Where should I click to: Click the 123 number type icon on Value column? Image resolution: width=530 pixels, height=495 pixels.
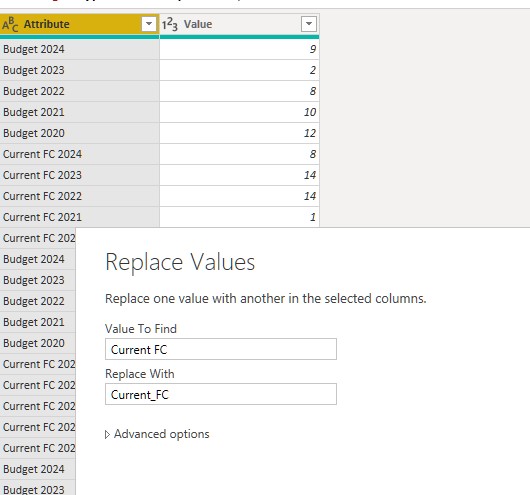pos(170,24)
